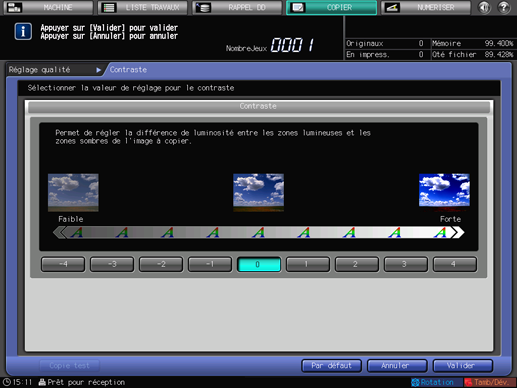This screenshot has height=388, width=517.
Task: Switch to the RAPPEL DD tab
Action: [x=237, y=7]
